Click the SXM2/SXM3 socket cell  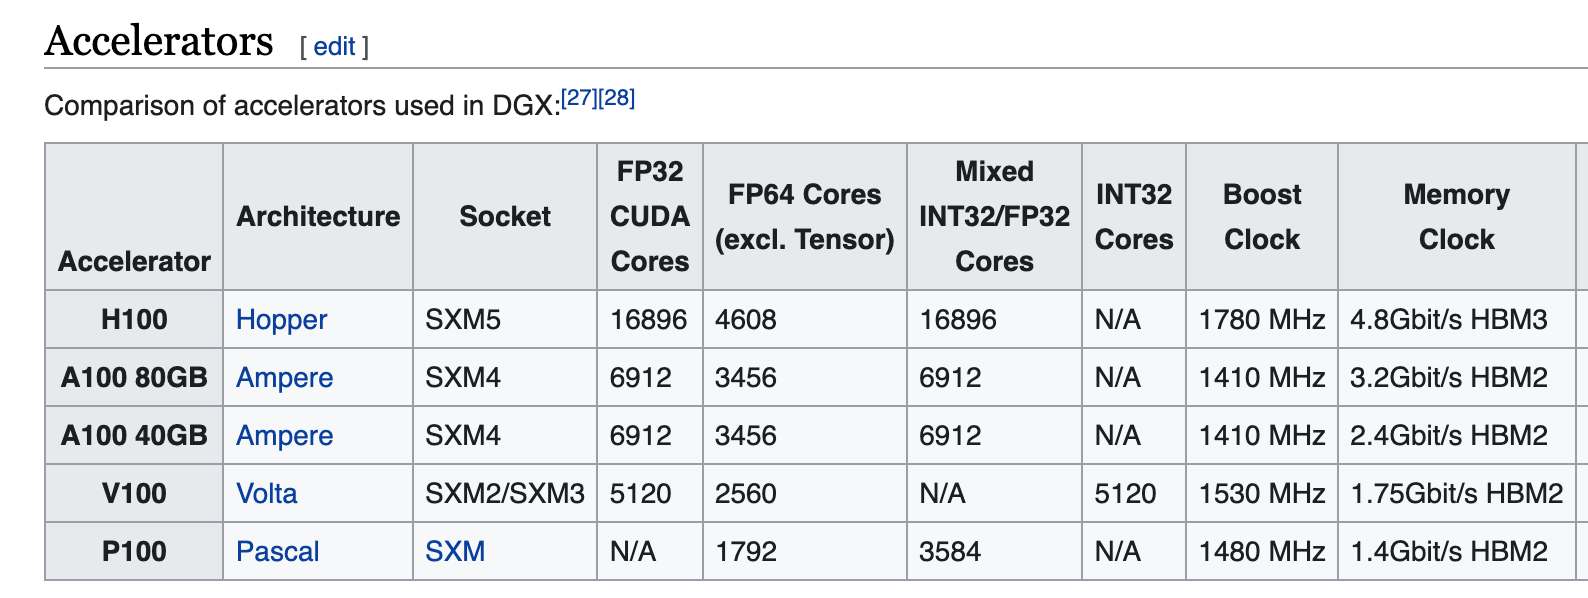pyautogui.click(x=505, y=494)
